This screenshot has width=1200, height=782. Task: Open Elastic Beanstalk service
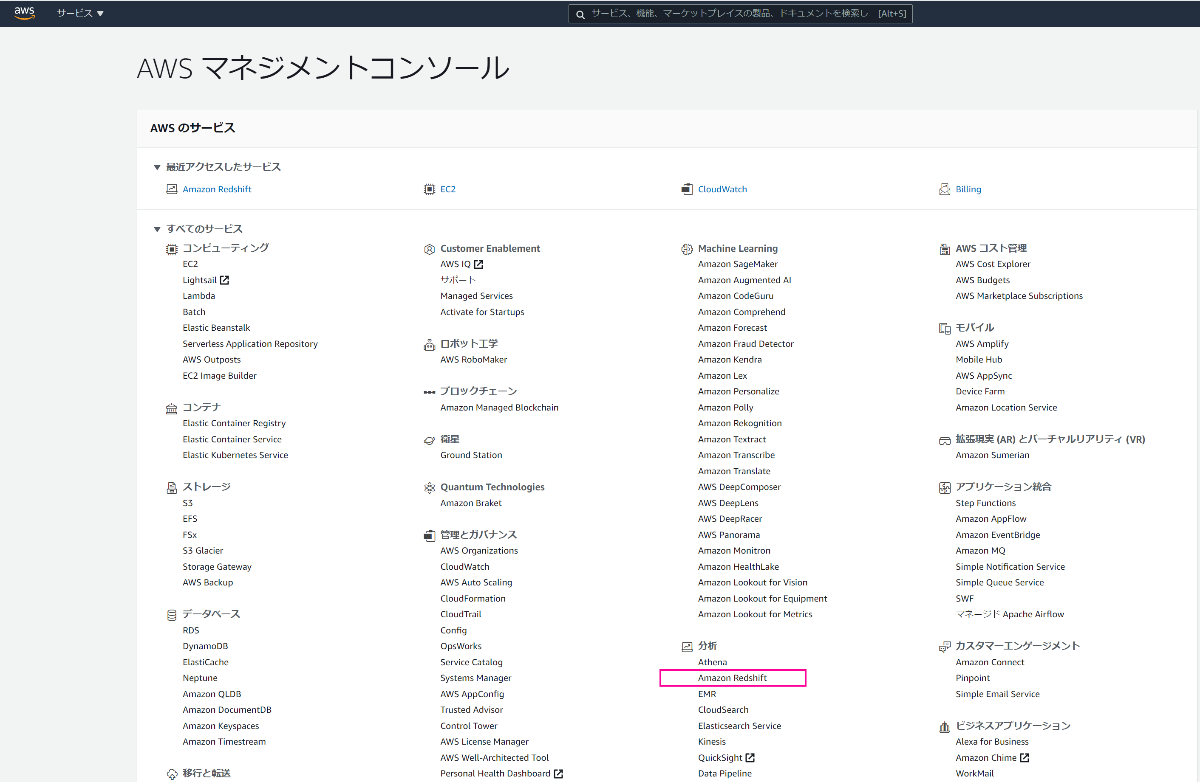[216, 328]
